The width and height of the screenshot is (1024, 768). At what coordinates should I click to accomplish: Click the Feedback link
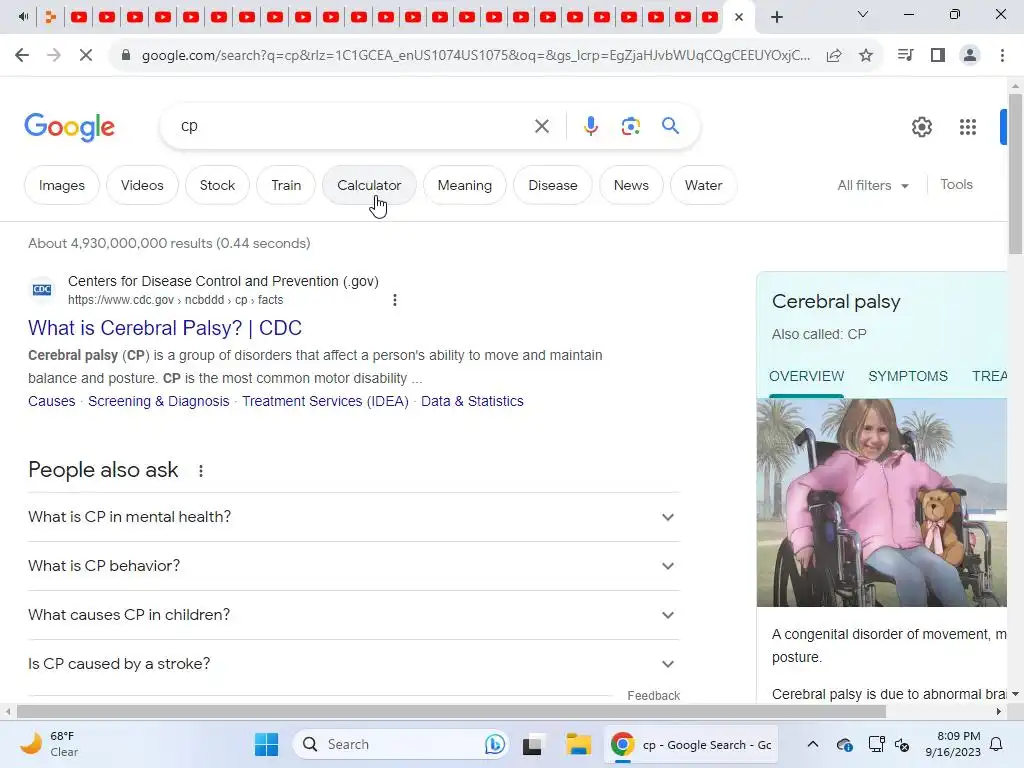[654, 696]
